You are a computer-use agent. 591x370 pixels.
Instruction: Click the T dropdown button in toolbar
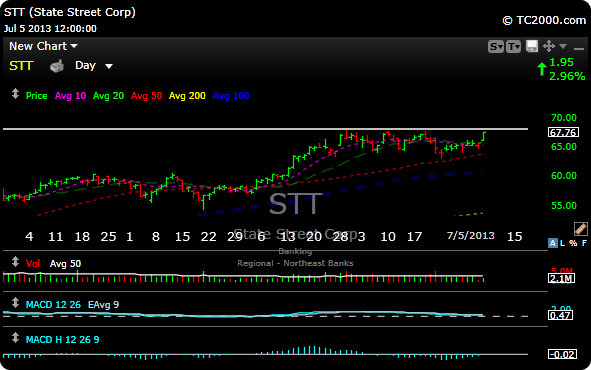click(x=513, y=47)
